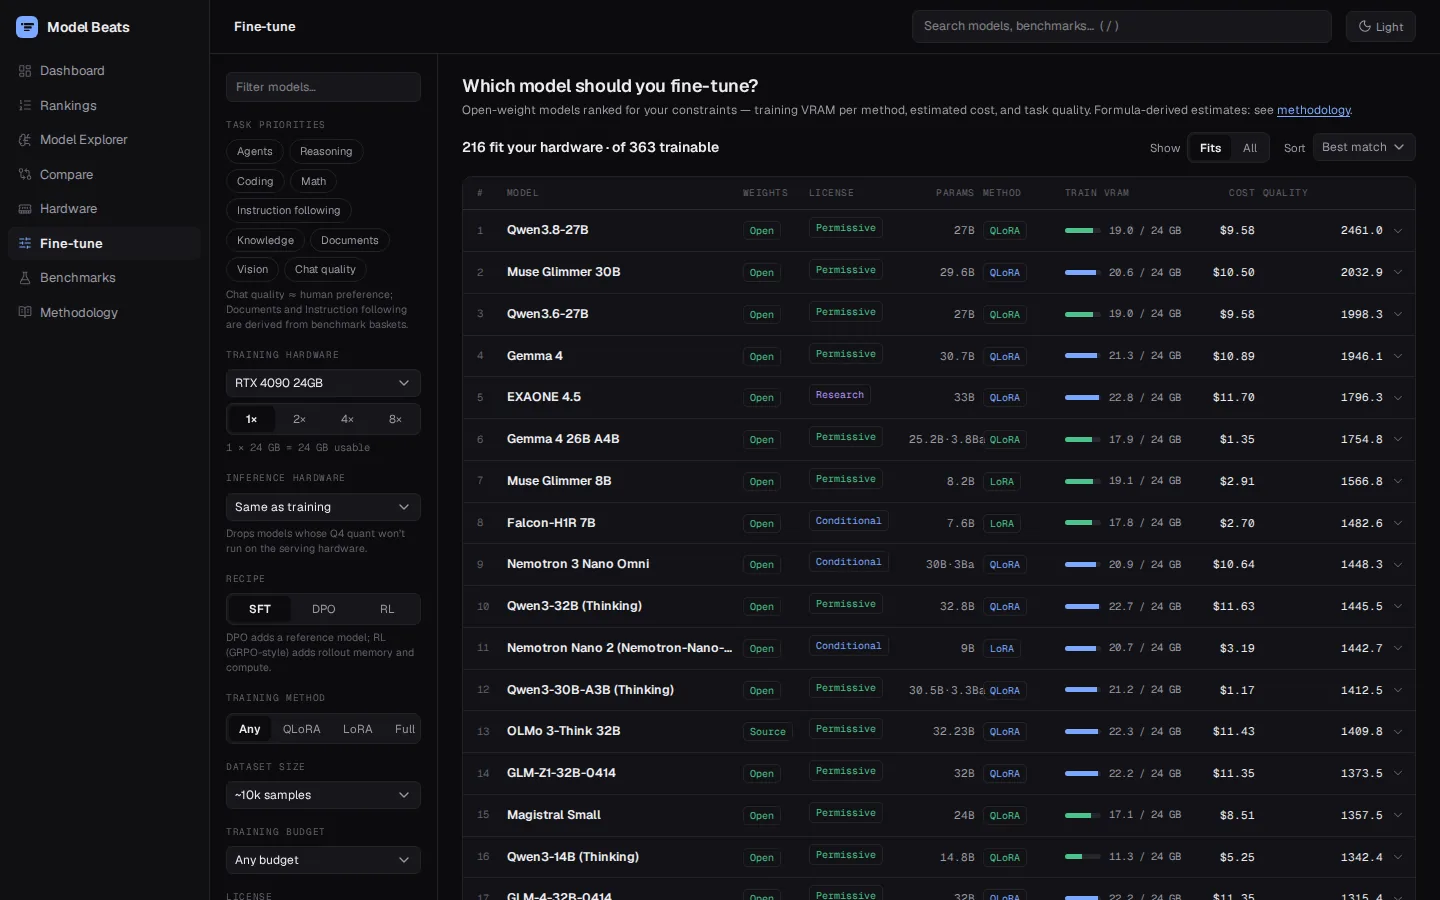Open Rankings via its sidebar icon
This screenshot has height=900, width=1440.
pos(25,105)
